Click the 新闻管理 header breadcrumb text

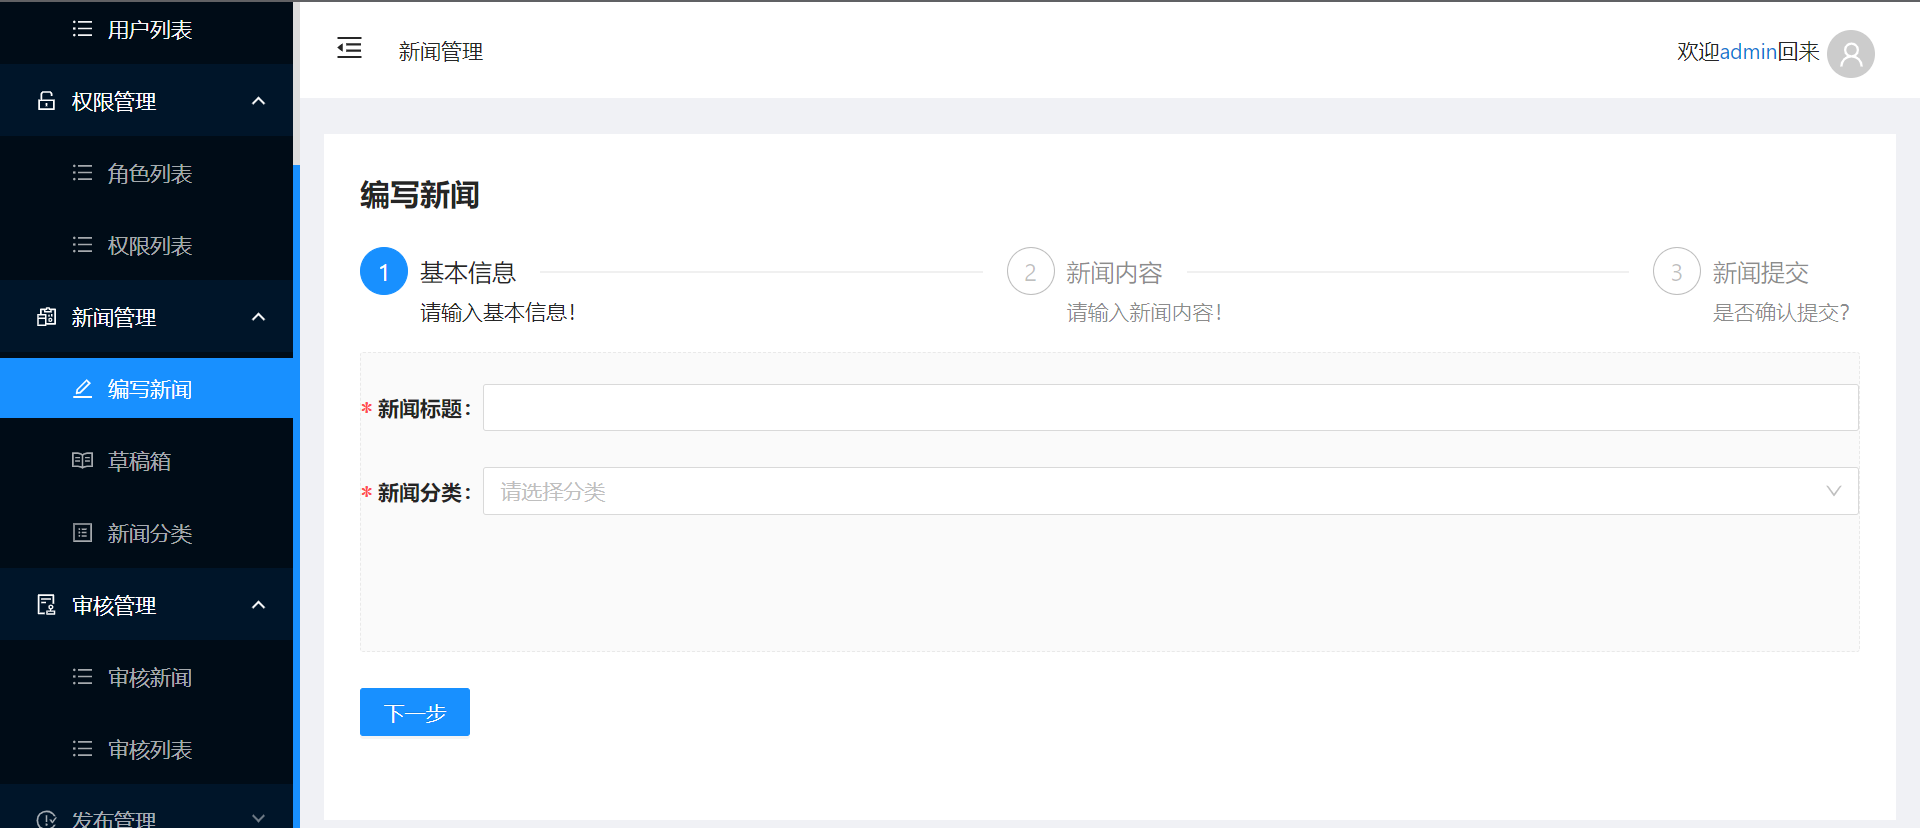coord(441,52)
